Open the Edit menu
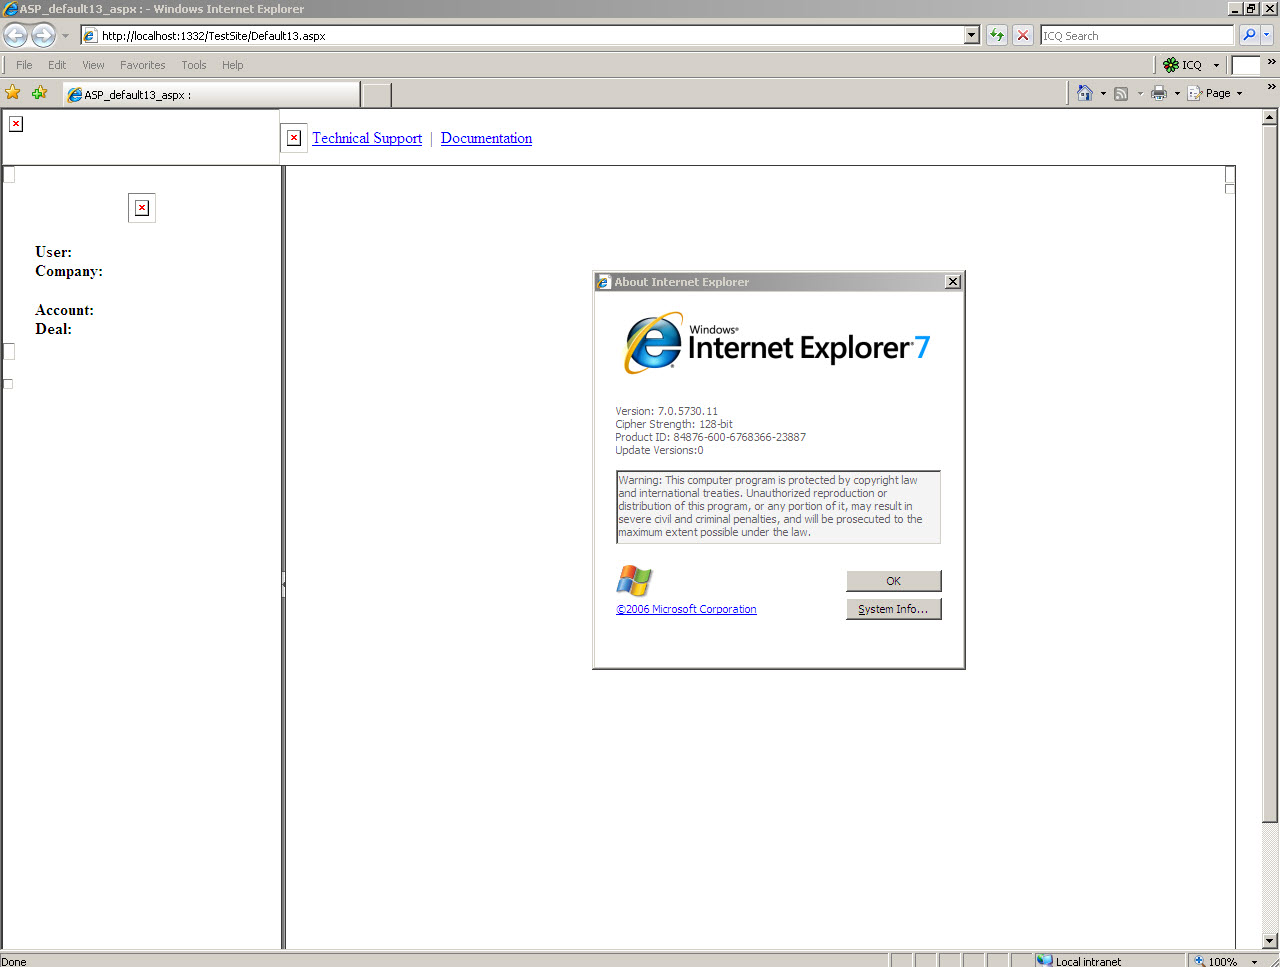The width and height of the screenshot is (1280, 967). (x=57, y=65)
